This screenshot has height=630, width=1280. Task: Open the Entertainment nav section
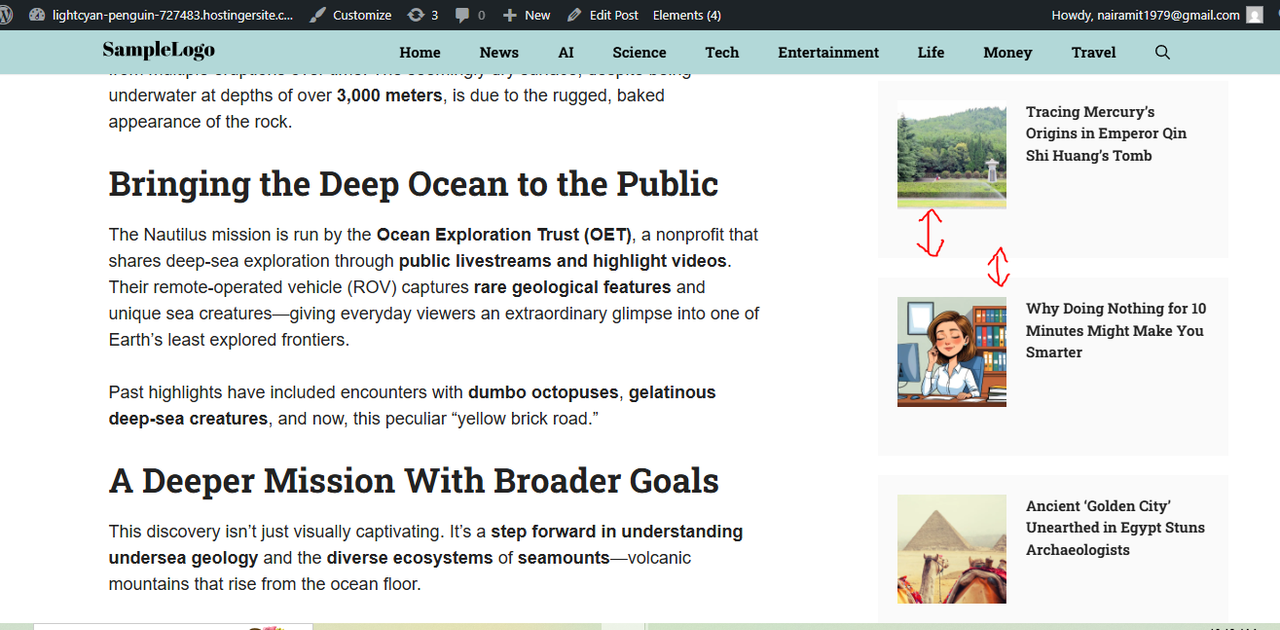(x=828, y=52)
